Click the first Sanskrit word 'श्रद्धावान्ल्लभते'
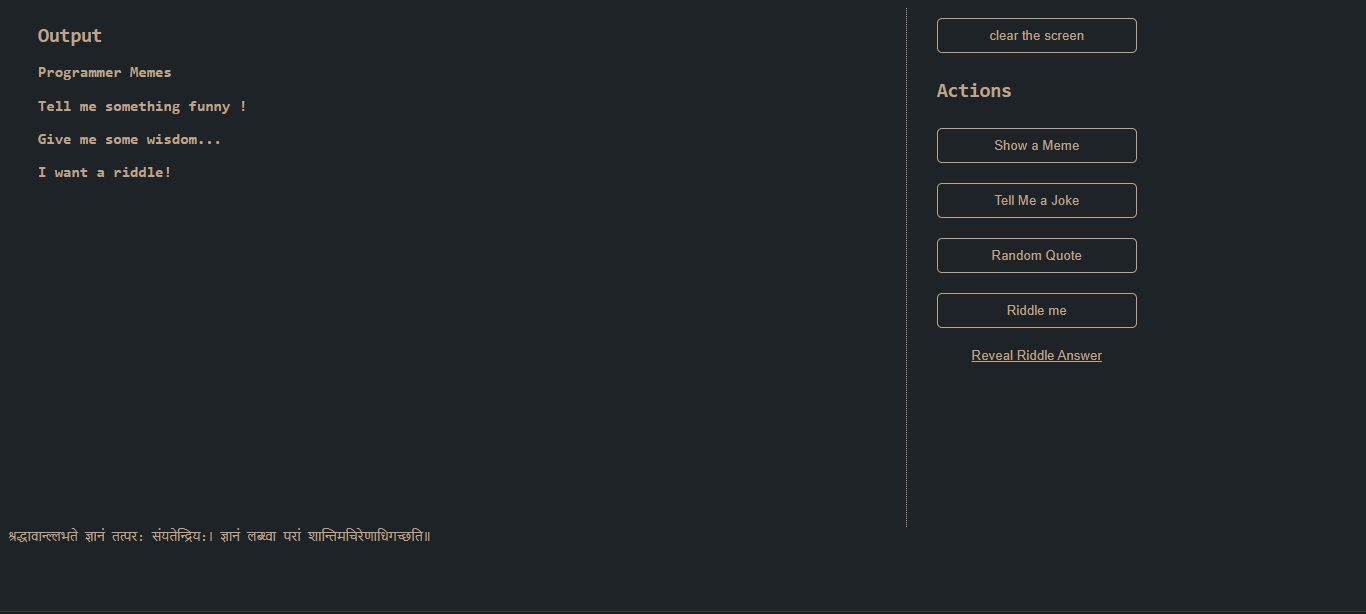This screenshot has width=1366, height=614. [42, 536]
